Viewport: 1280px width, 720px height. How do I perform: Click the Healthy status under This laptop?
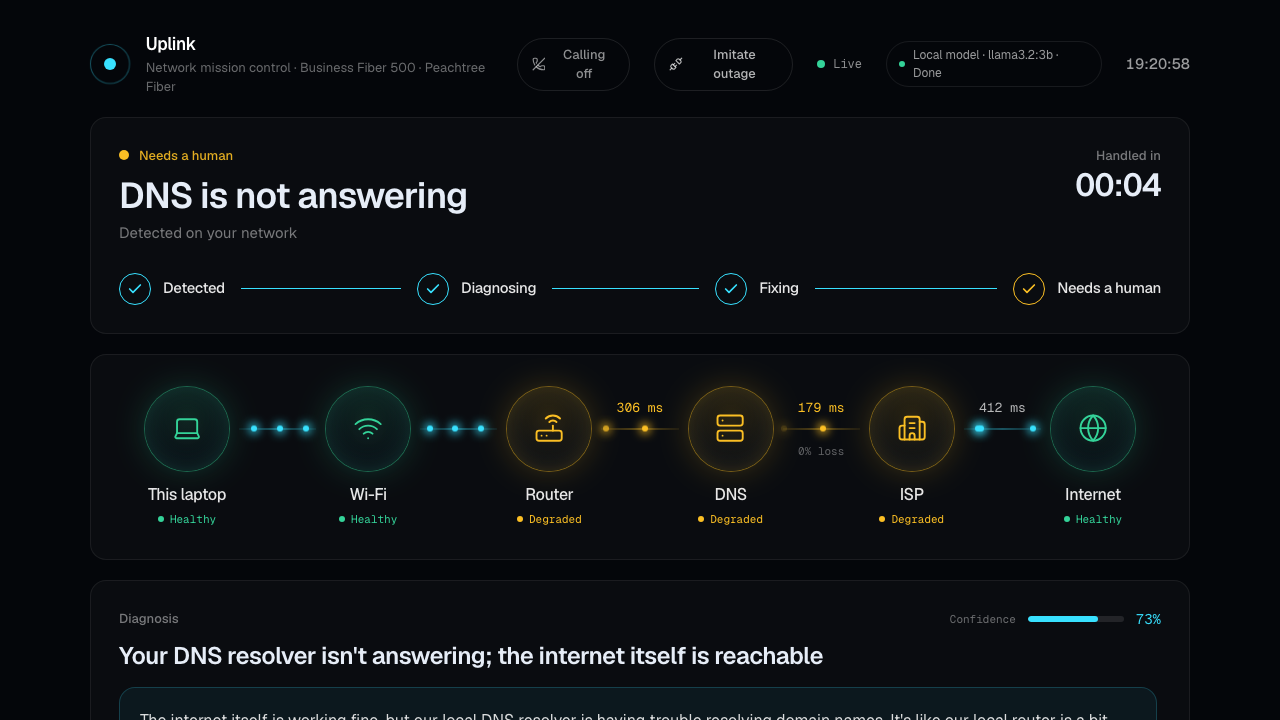187,519
